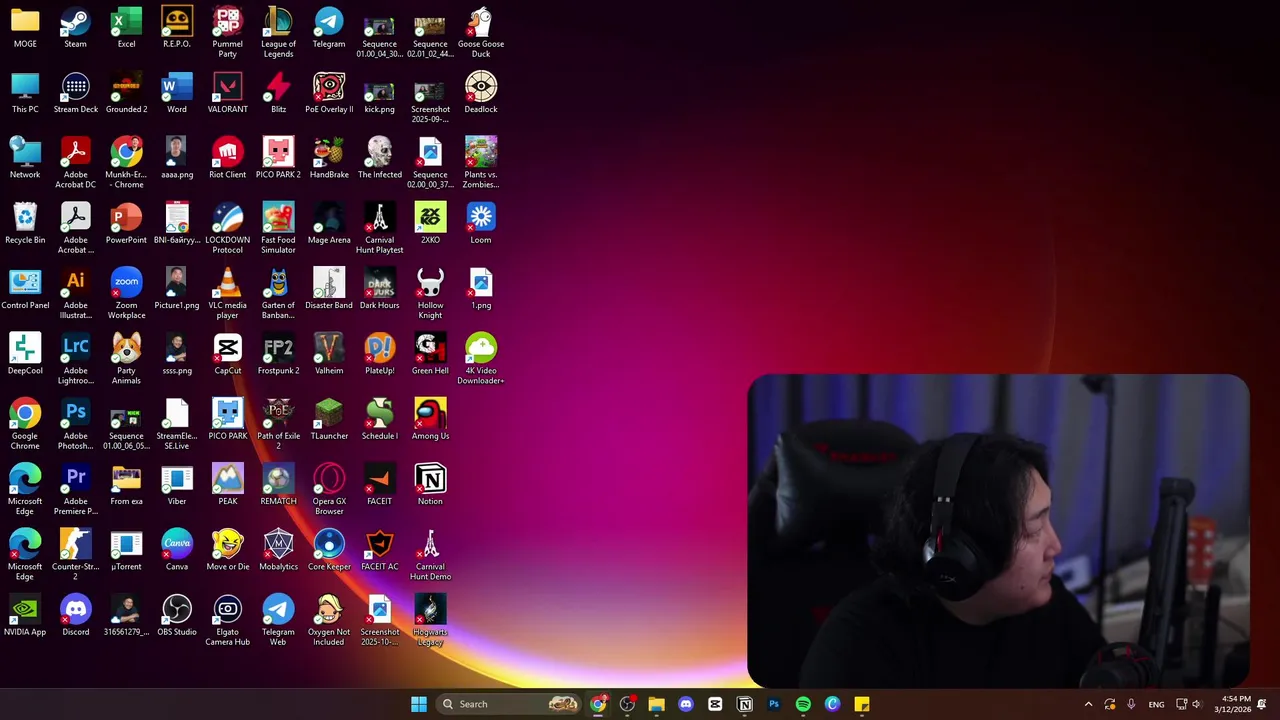Image resolution: width=1280 pixels, height=720 pixels.
Task: Open VLC media player shortcut
Action: (227, 294)
